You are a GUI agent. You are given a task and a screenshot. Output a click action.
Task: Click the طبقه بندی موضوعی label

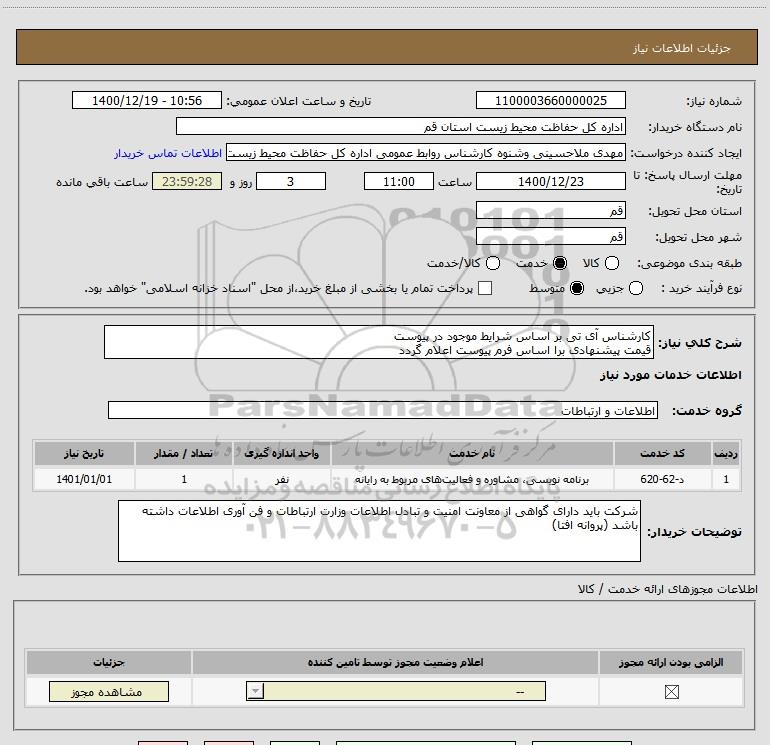689,263
